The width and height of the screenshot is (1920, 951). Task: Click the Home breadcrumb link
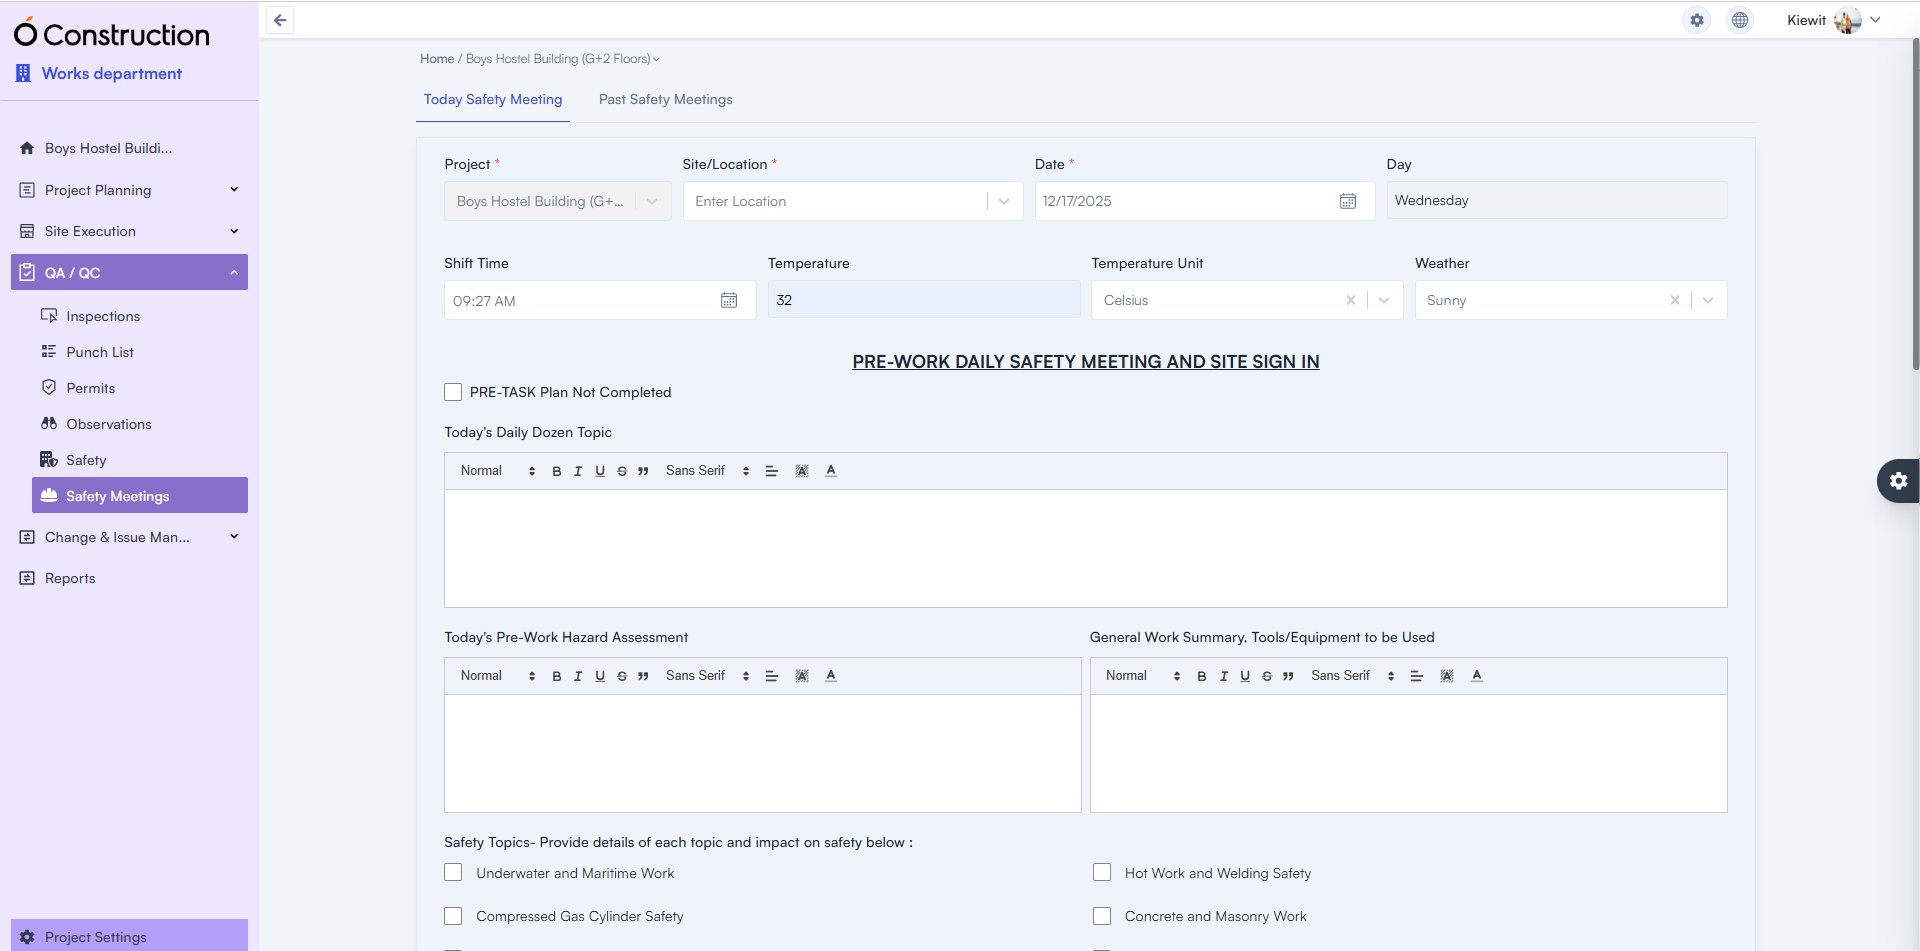pos(436,59)
